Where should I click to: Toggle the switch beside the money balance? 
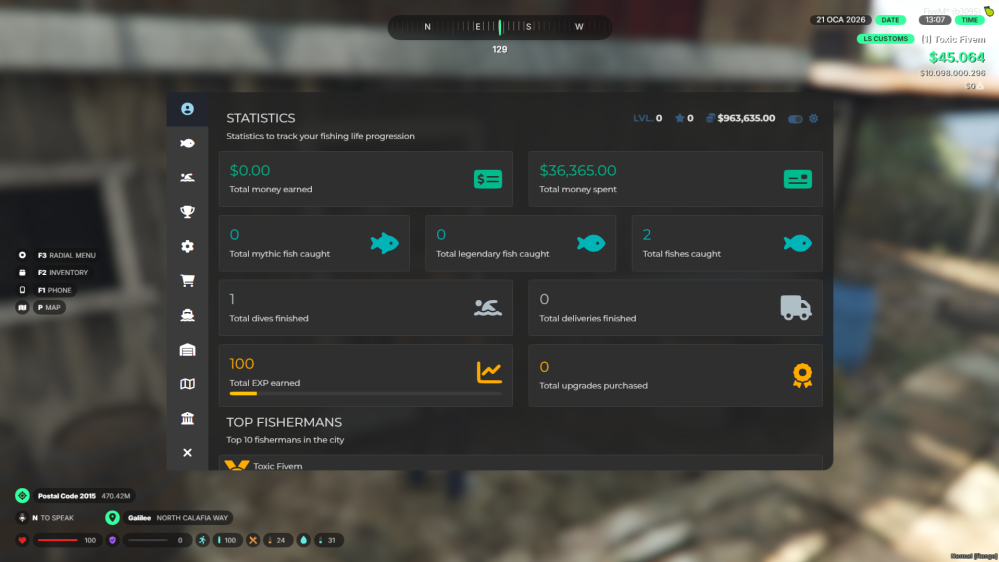point(795,119)
